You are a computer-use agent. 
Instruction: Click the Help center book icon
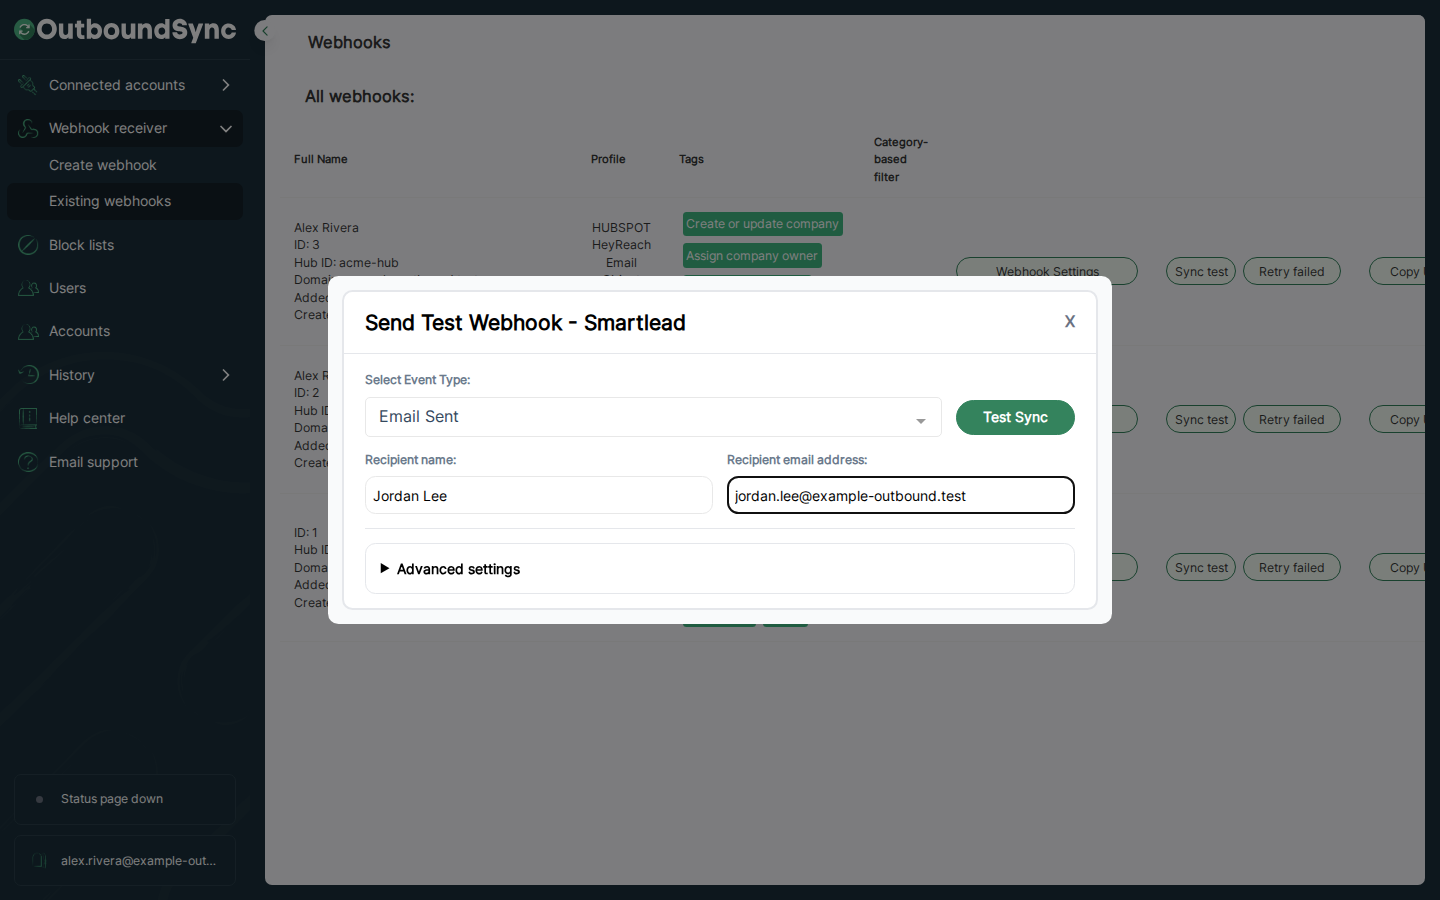pyautogui.click(x=28, y=418)
